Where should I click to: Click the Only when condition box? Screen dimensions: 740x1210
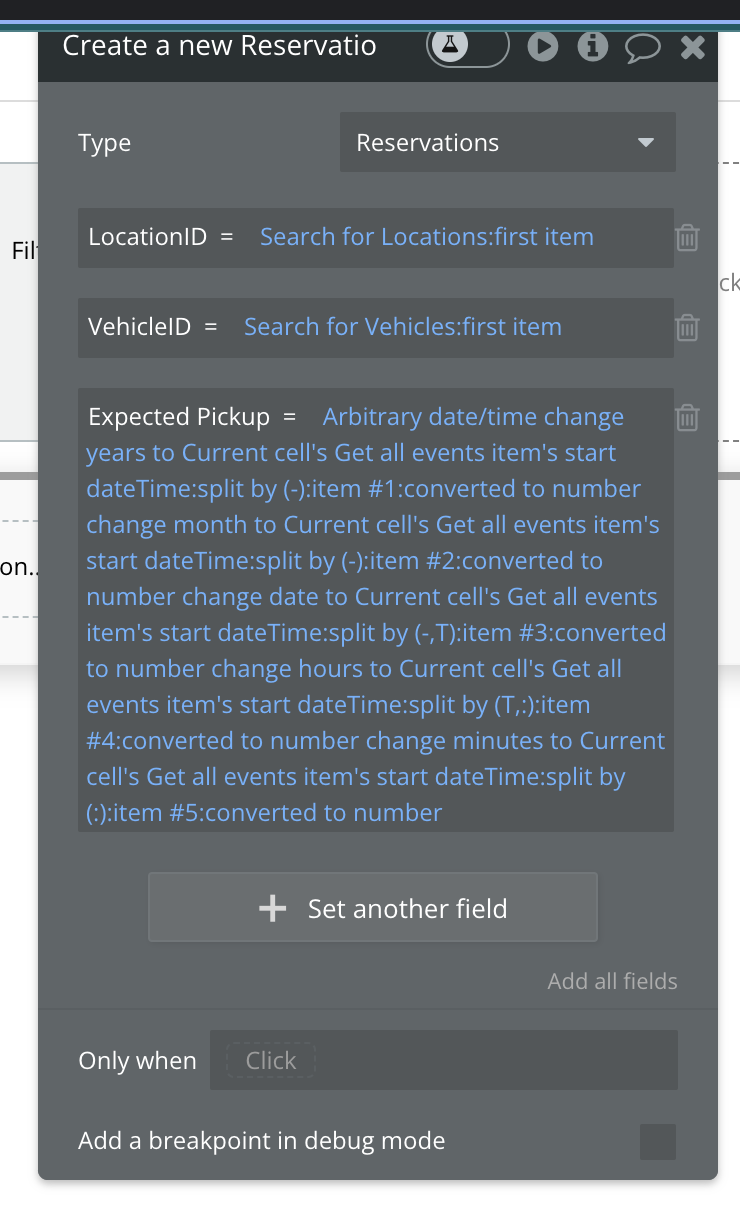tap(444, 1060)
